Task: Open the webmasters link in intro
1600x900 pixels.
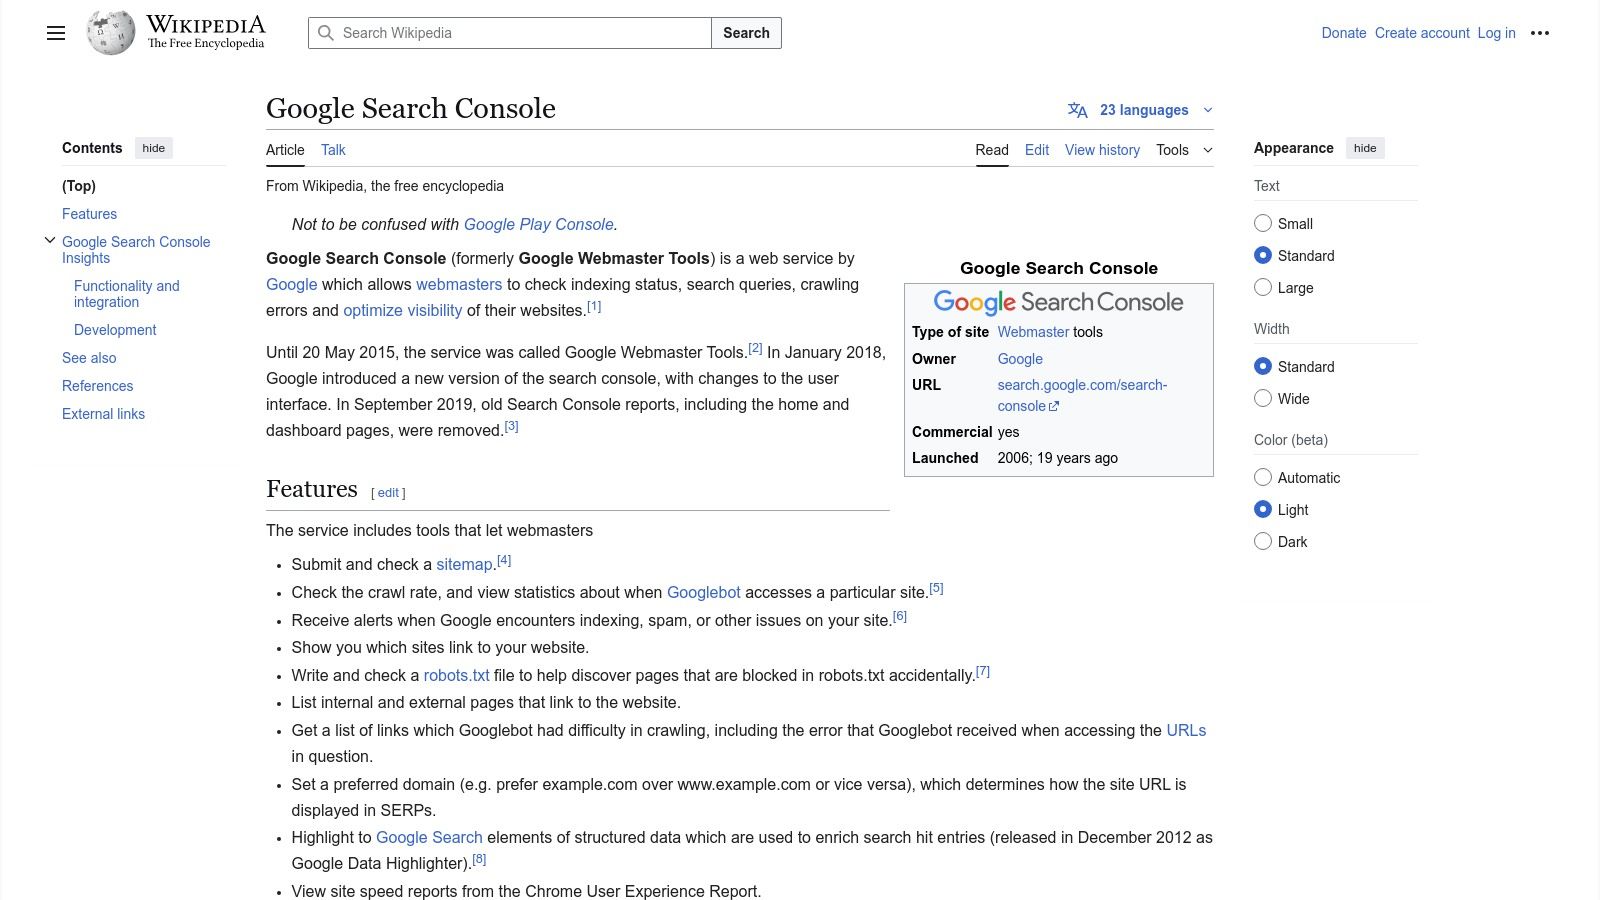Action: click(x=459, y=284)
